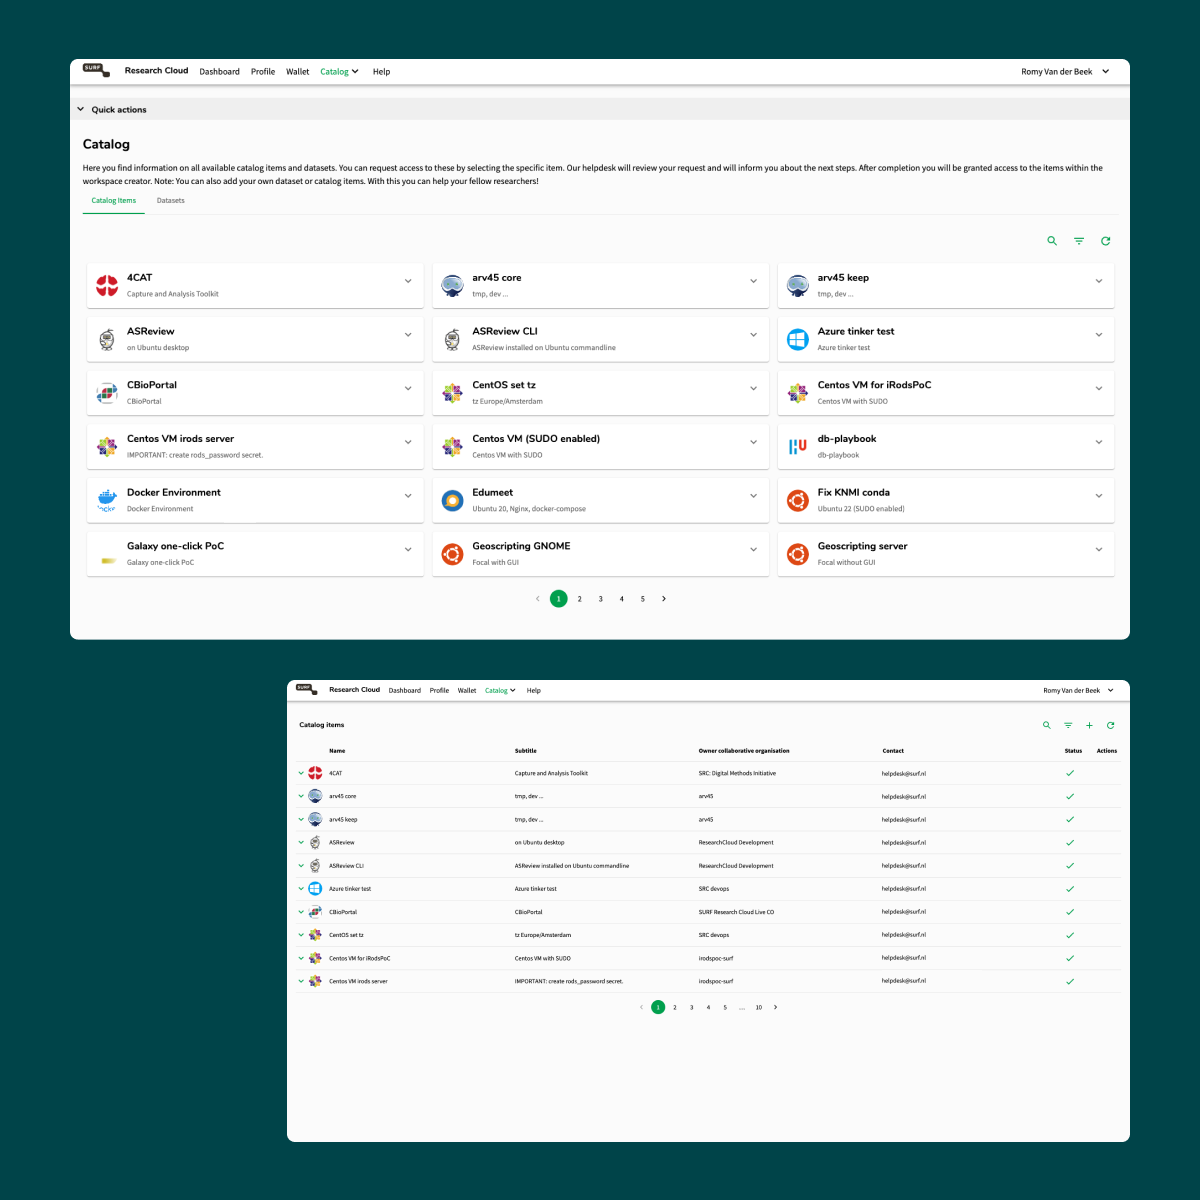Click the Windows icon on Azure tinker test card
1200x1200 pixels.
pos(798,339)
